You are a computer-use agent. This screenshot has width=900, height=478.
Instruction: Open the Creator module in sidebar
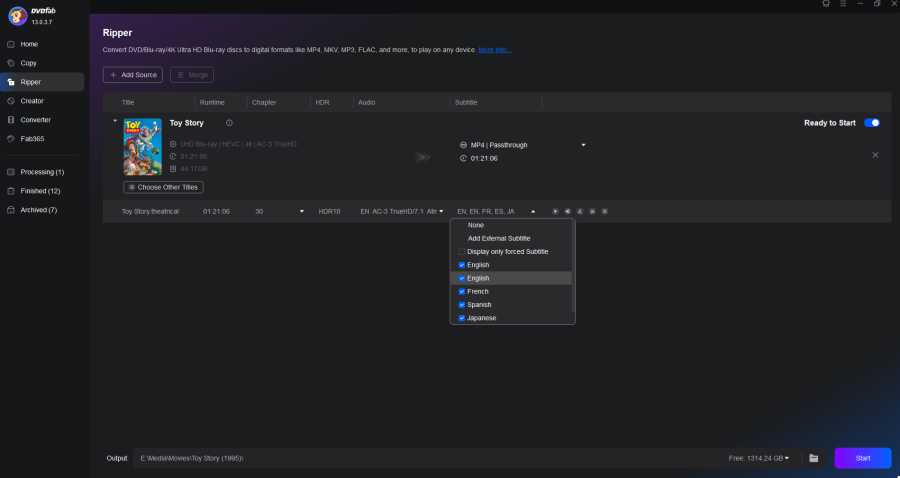(32, 101)
